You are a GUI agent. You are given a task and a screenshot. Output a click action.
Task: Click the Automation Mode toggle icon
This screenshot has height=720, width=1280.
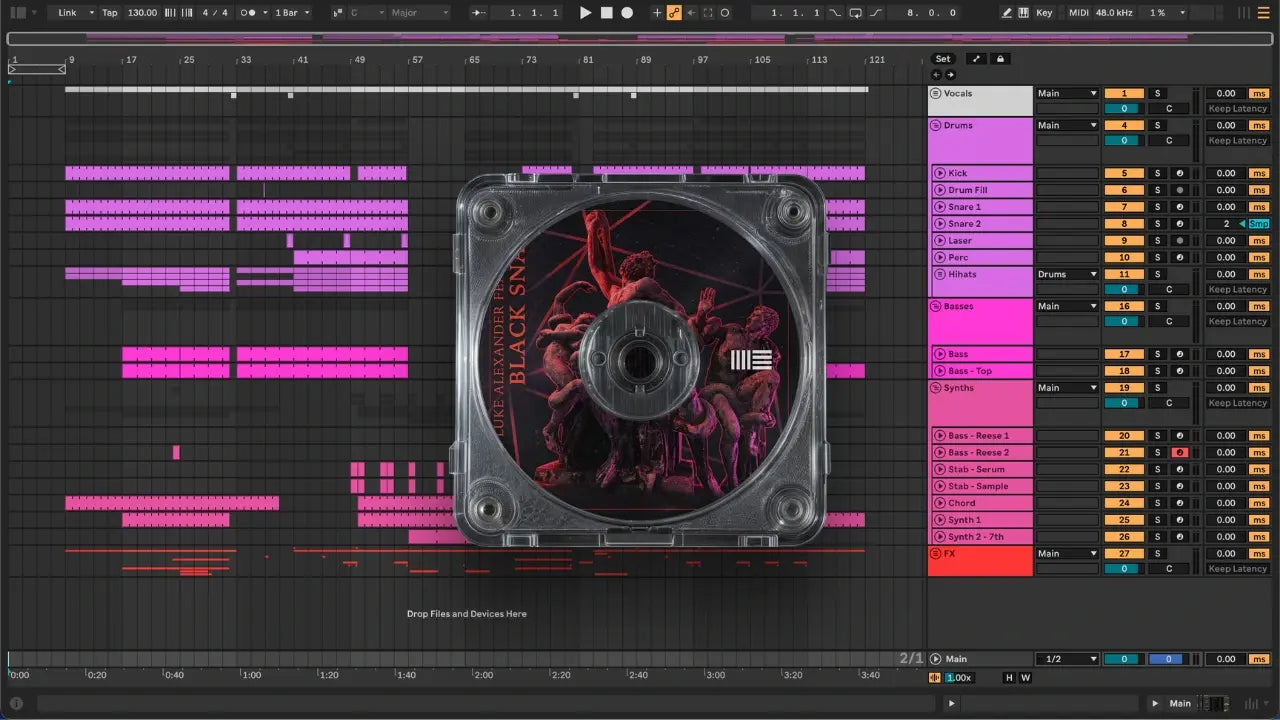point(977,59)
